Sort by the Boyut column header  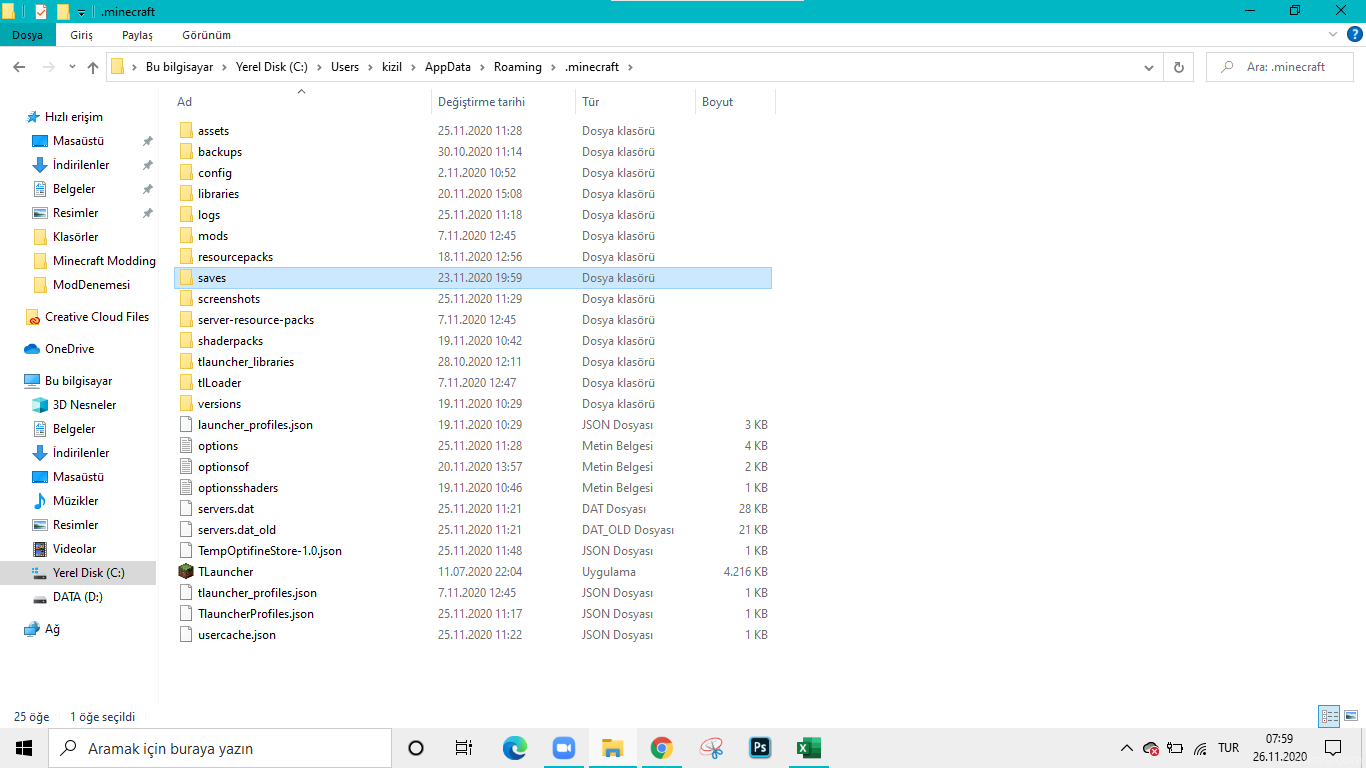pyautogui.click(x=734, y=102)
